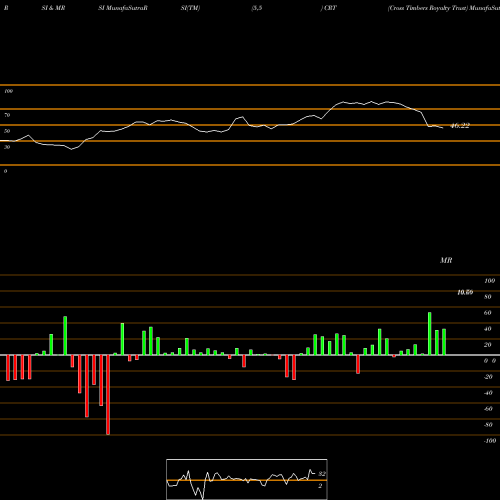Click the MR panel label
Image resolution: width=500 pixels, height=500 pixels.
[446, 260]
